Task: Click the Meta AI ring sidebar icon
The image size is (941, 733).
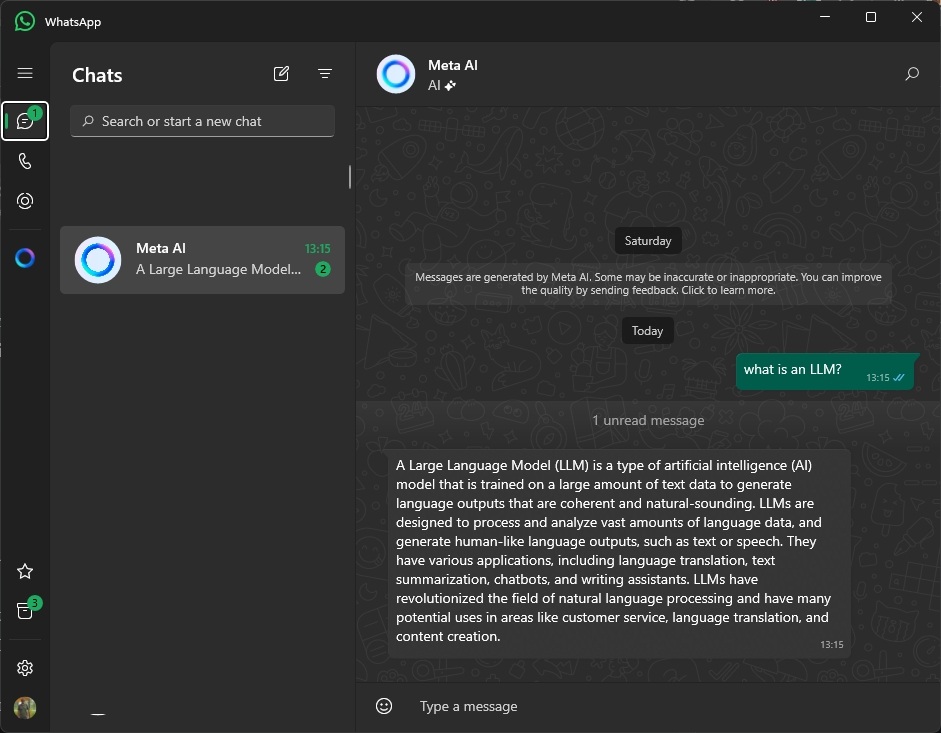Action: click(25, 258)
